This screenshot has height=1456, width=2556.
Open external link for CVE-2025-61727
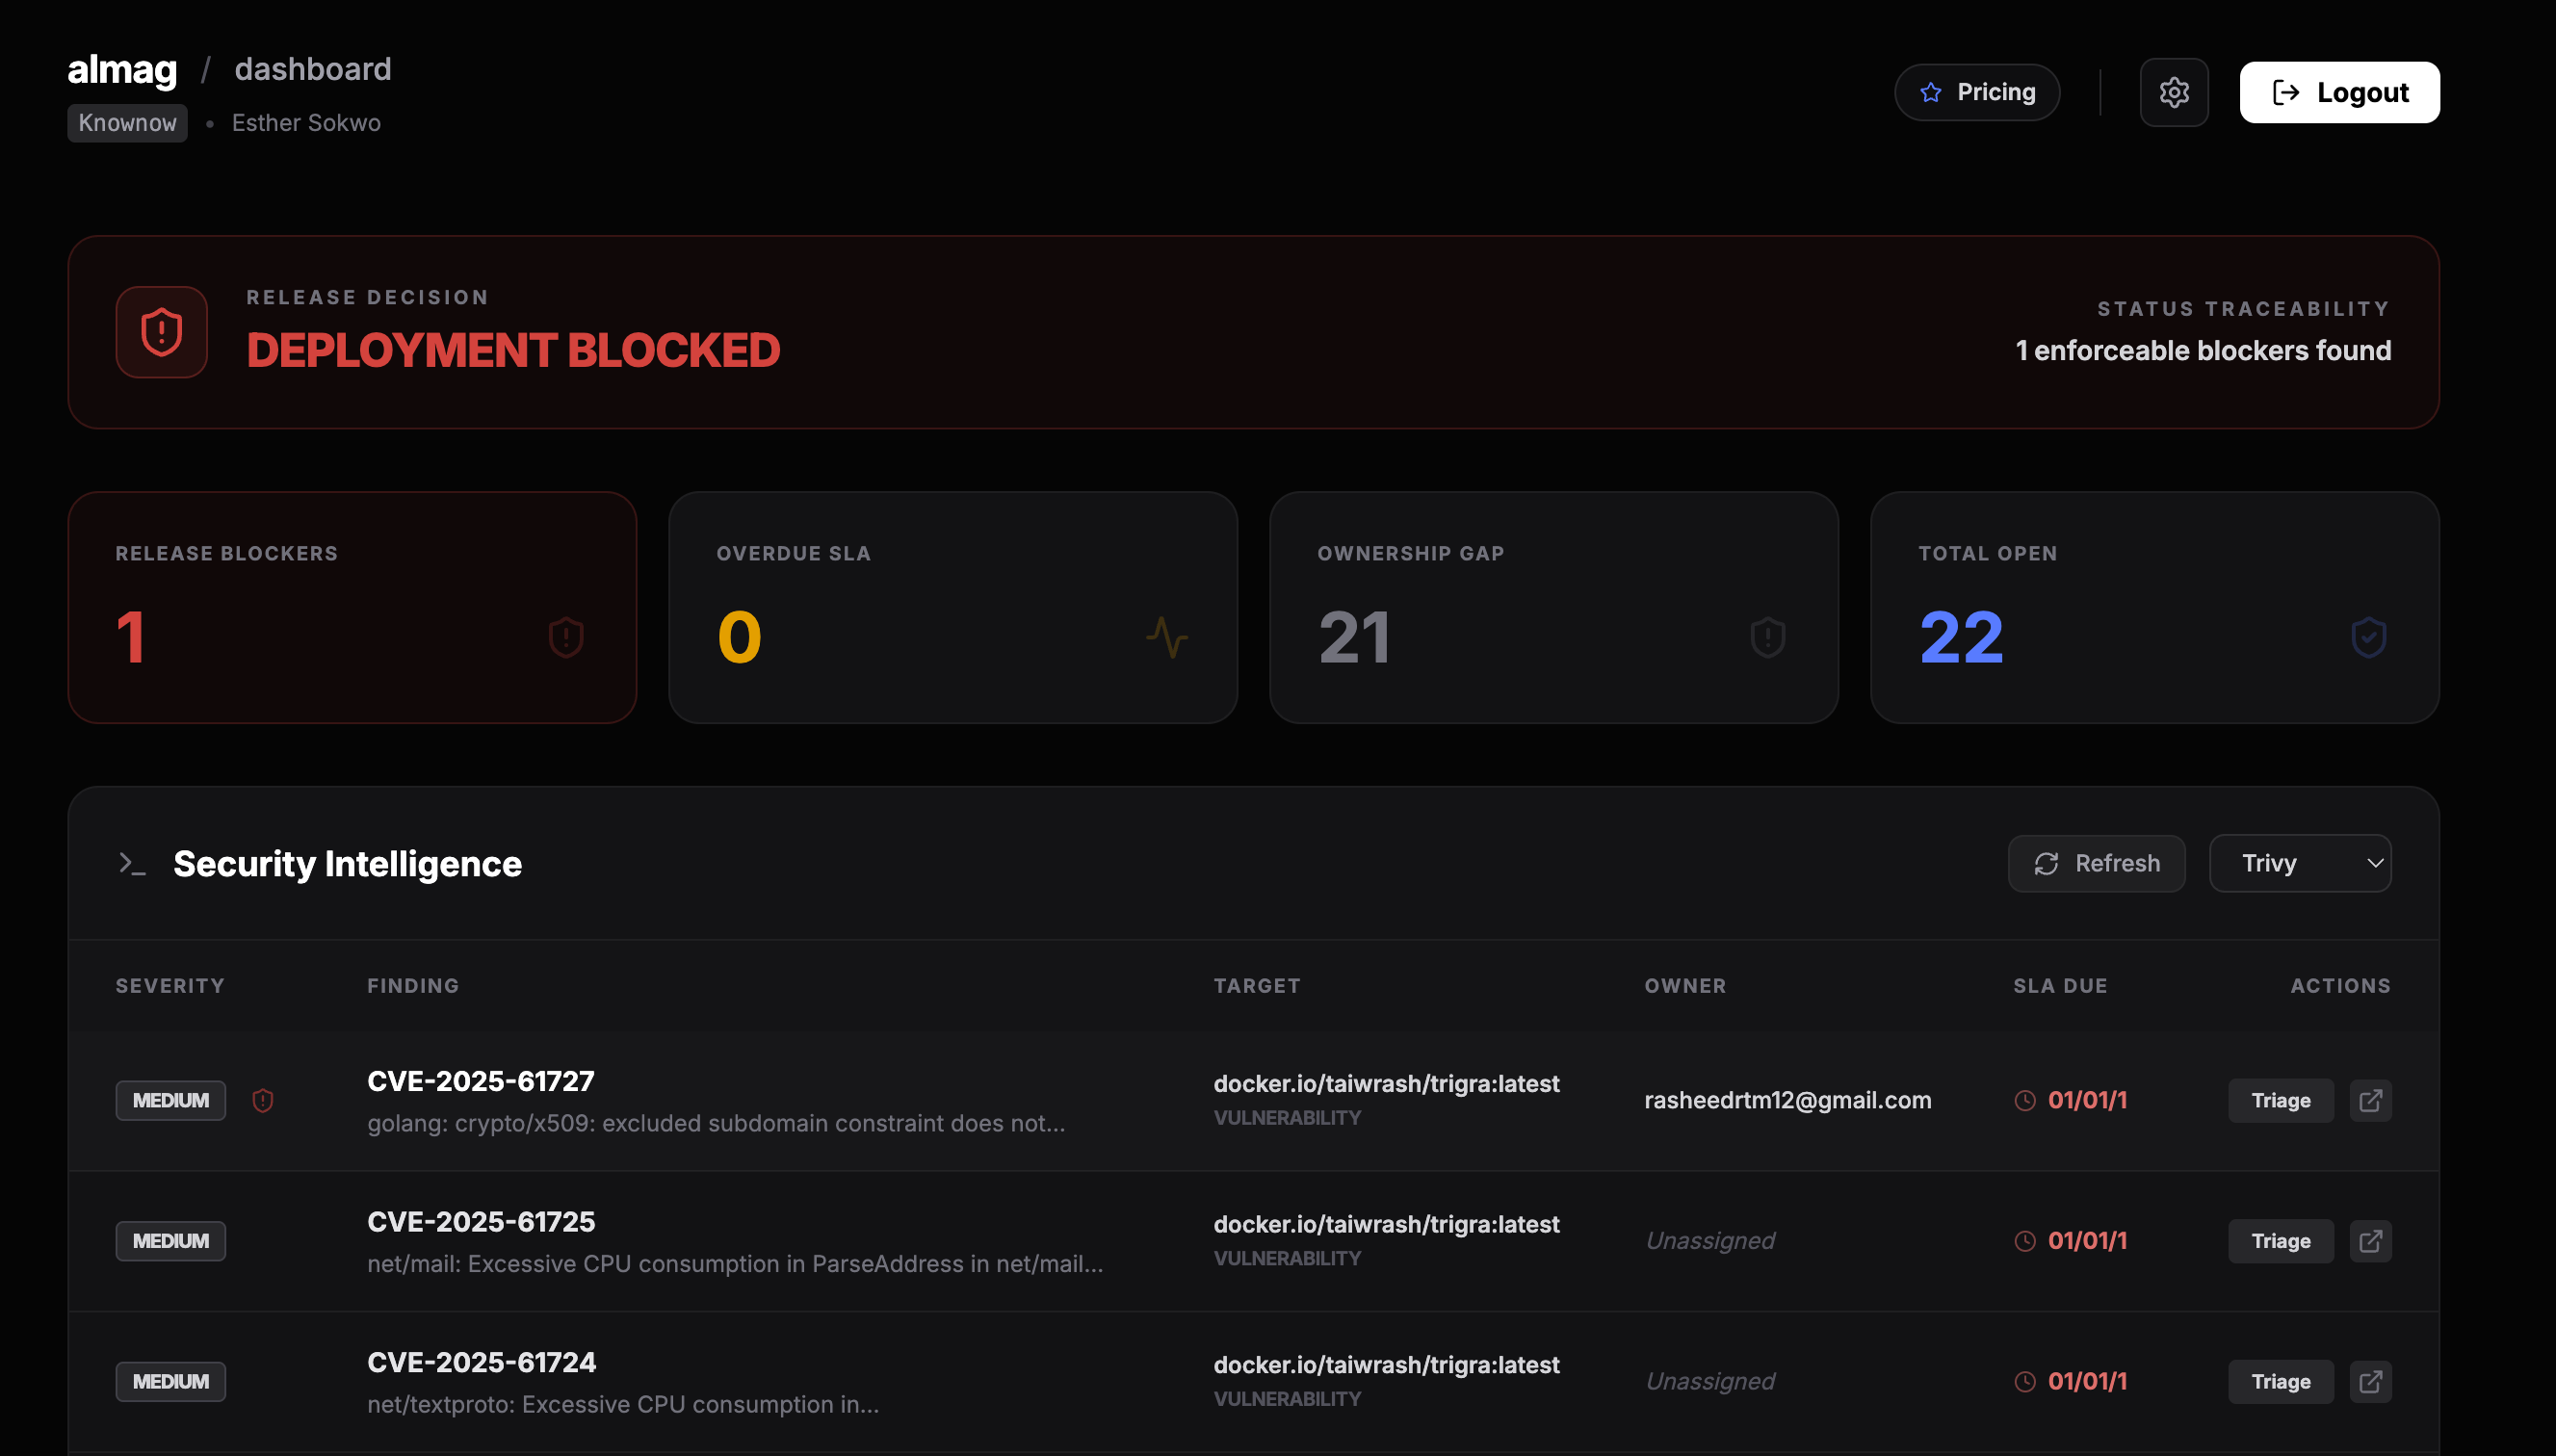[2369, 1100]
